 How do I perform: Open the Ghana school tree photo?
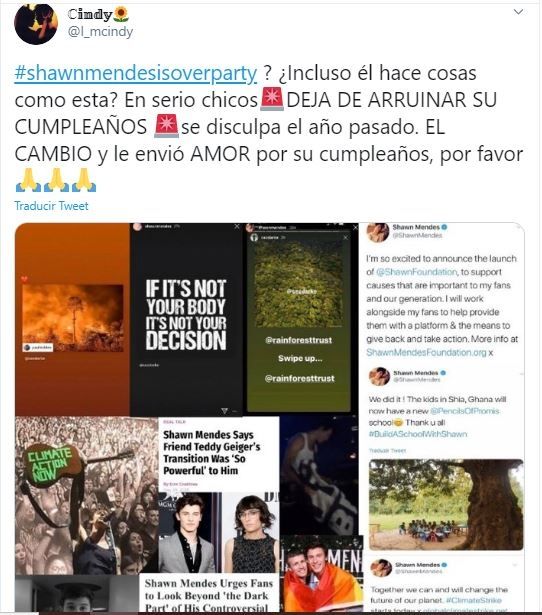(x=446, y=504)
